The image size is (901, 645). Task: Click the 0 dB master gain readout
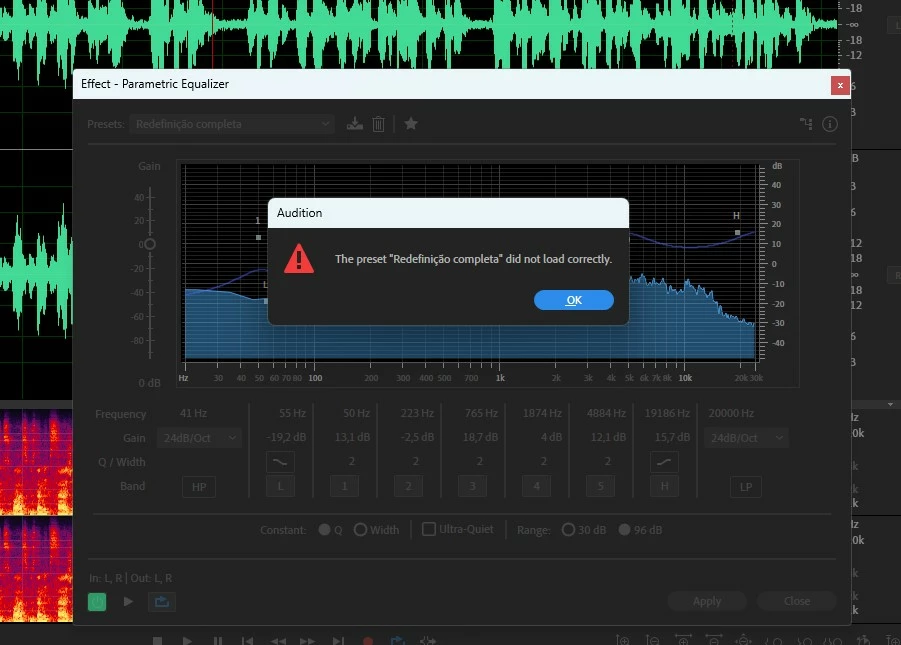(149, 383)
